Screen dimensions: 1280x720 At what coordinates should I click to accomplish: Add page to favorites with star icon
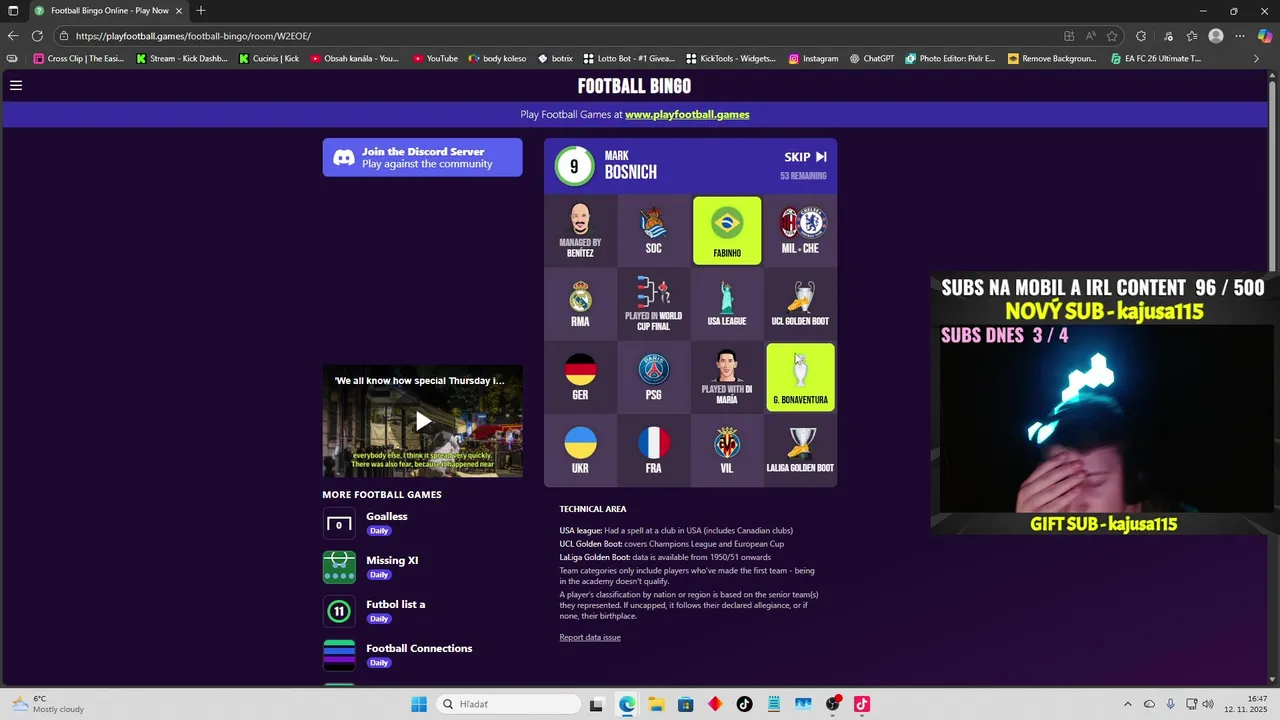tap(1112, 36)
